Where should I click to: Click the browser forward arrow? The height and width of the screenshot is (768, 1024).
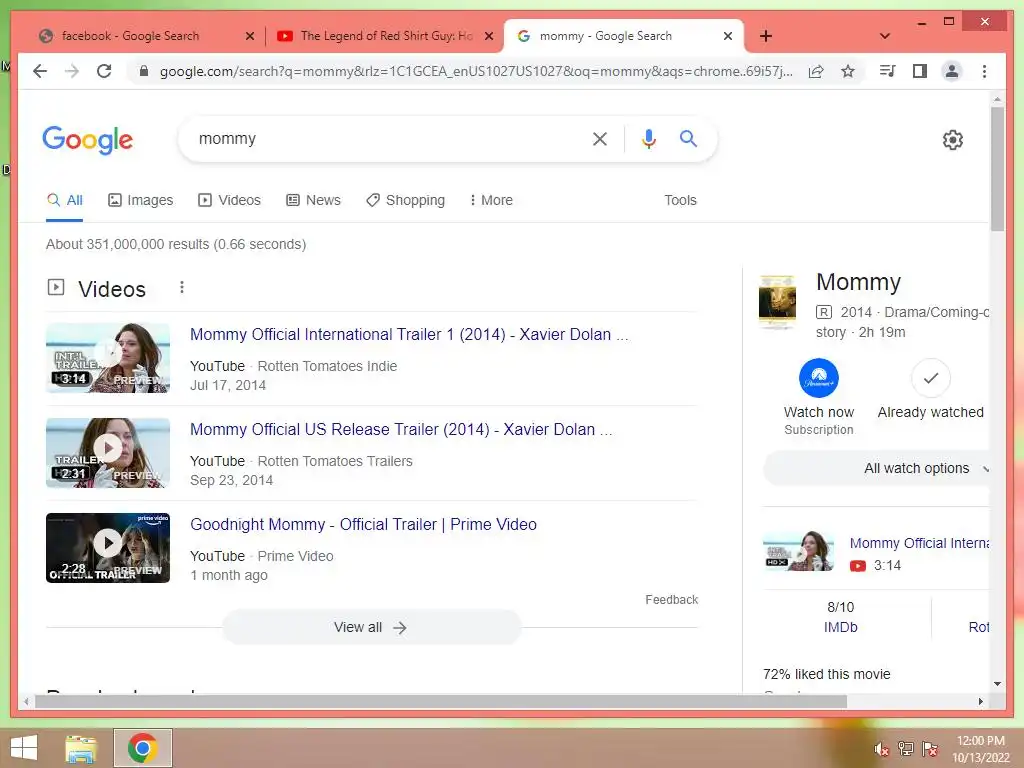point(72,71)
